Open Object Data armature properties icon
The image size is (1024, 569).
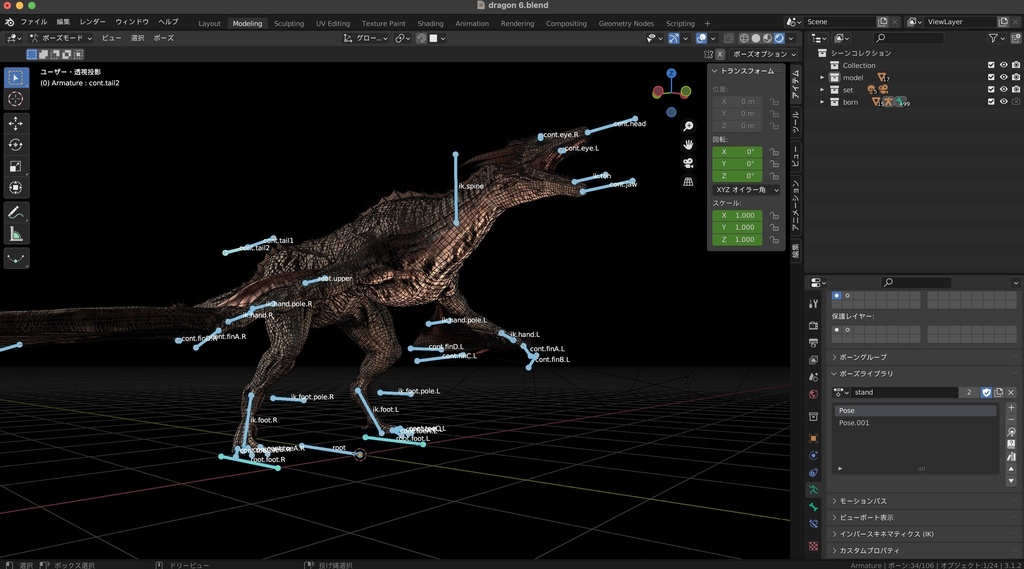pyautogui.click(x=813, y=489)
